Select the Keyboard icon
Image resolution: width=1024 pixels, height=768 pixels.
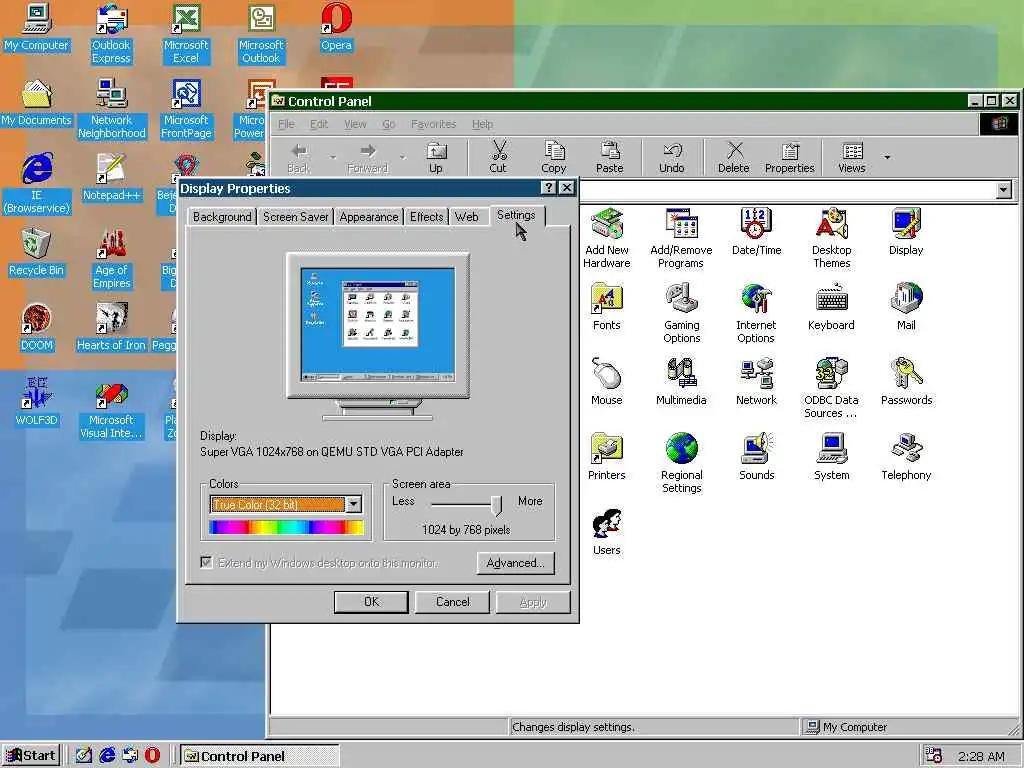831,306
